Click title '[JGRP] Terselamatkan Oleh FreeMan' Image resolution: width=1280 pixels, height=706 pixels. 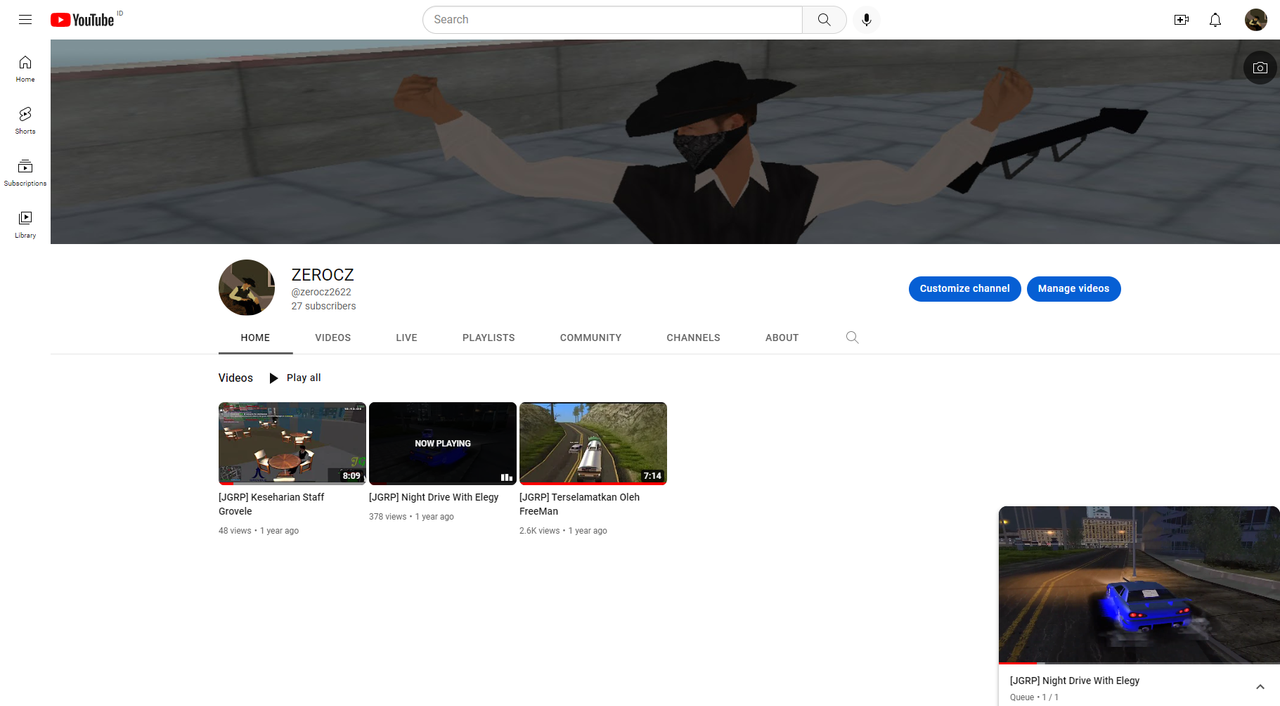click(579, 504)
